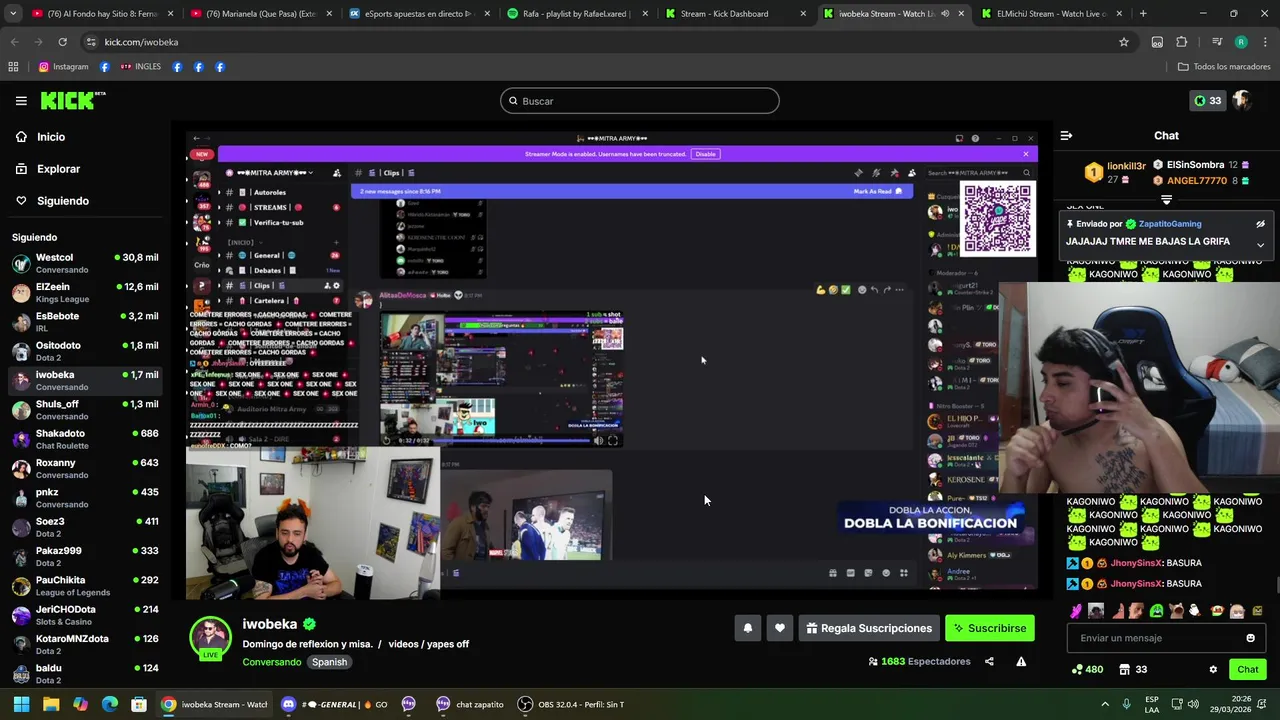Collapse the gift leaderboard handle
1280x720 pixels.
point(1166,200)
